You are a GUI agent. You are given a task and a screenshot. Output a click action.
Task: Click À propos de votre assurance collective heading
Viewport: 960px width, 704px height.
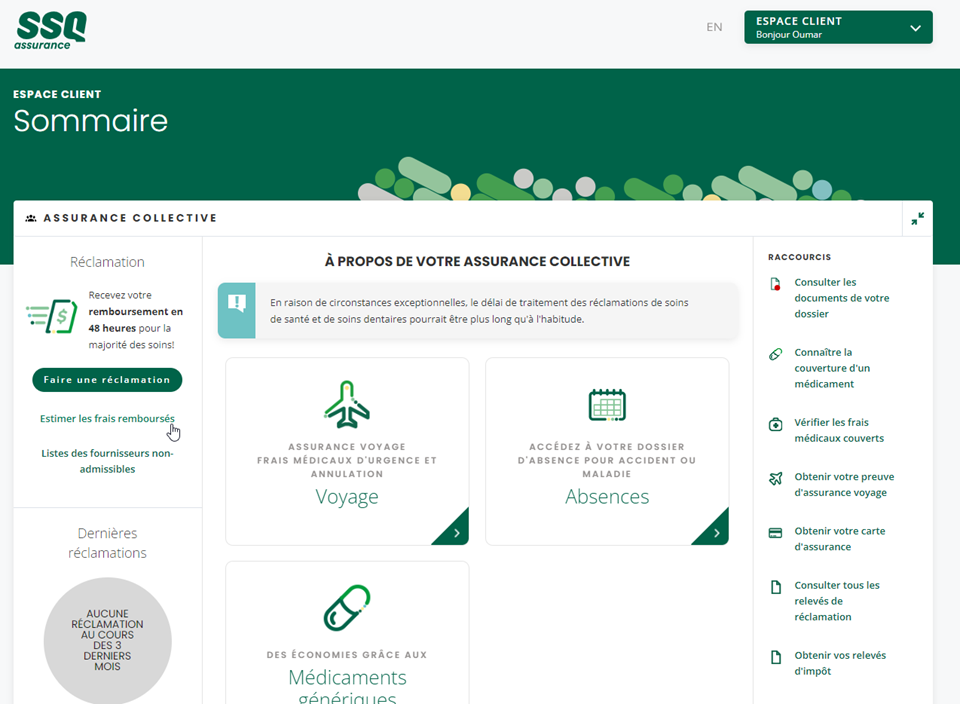(477, 261)
